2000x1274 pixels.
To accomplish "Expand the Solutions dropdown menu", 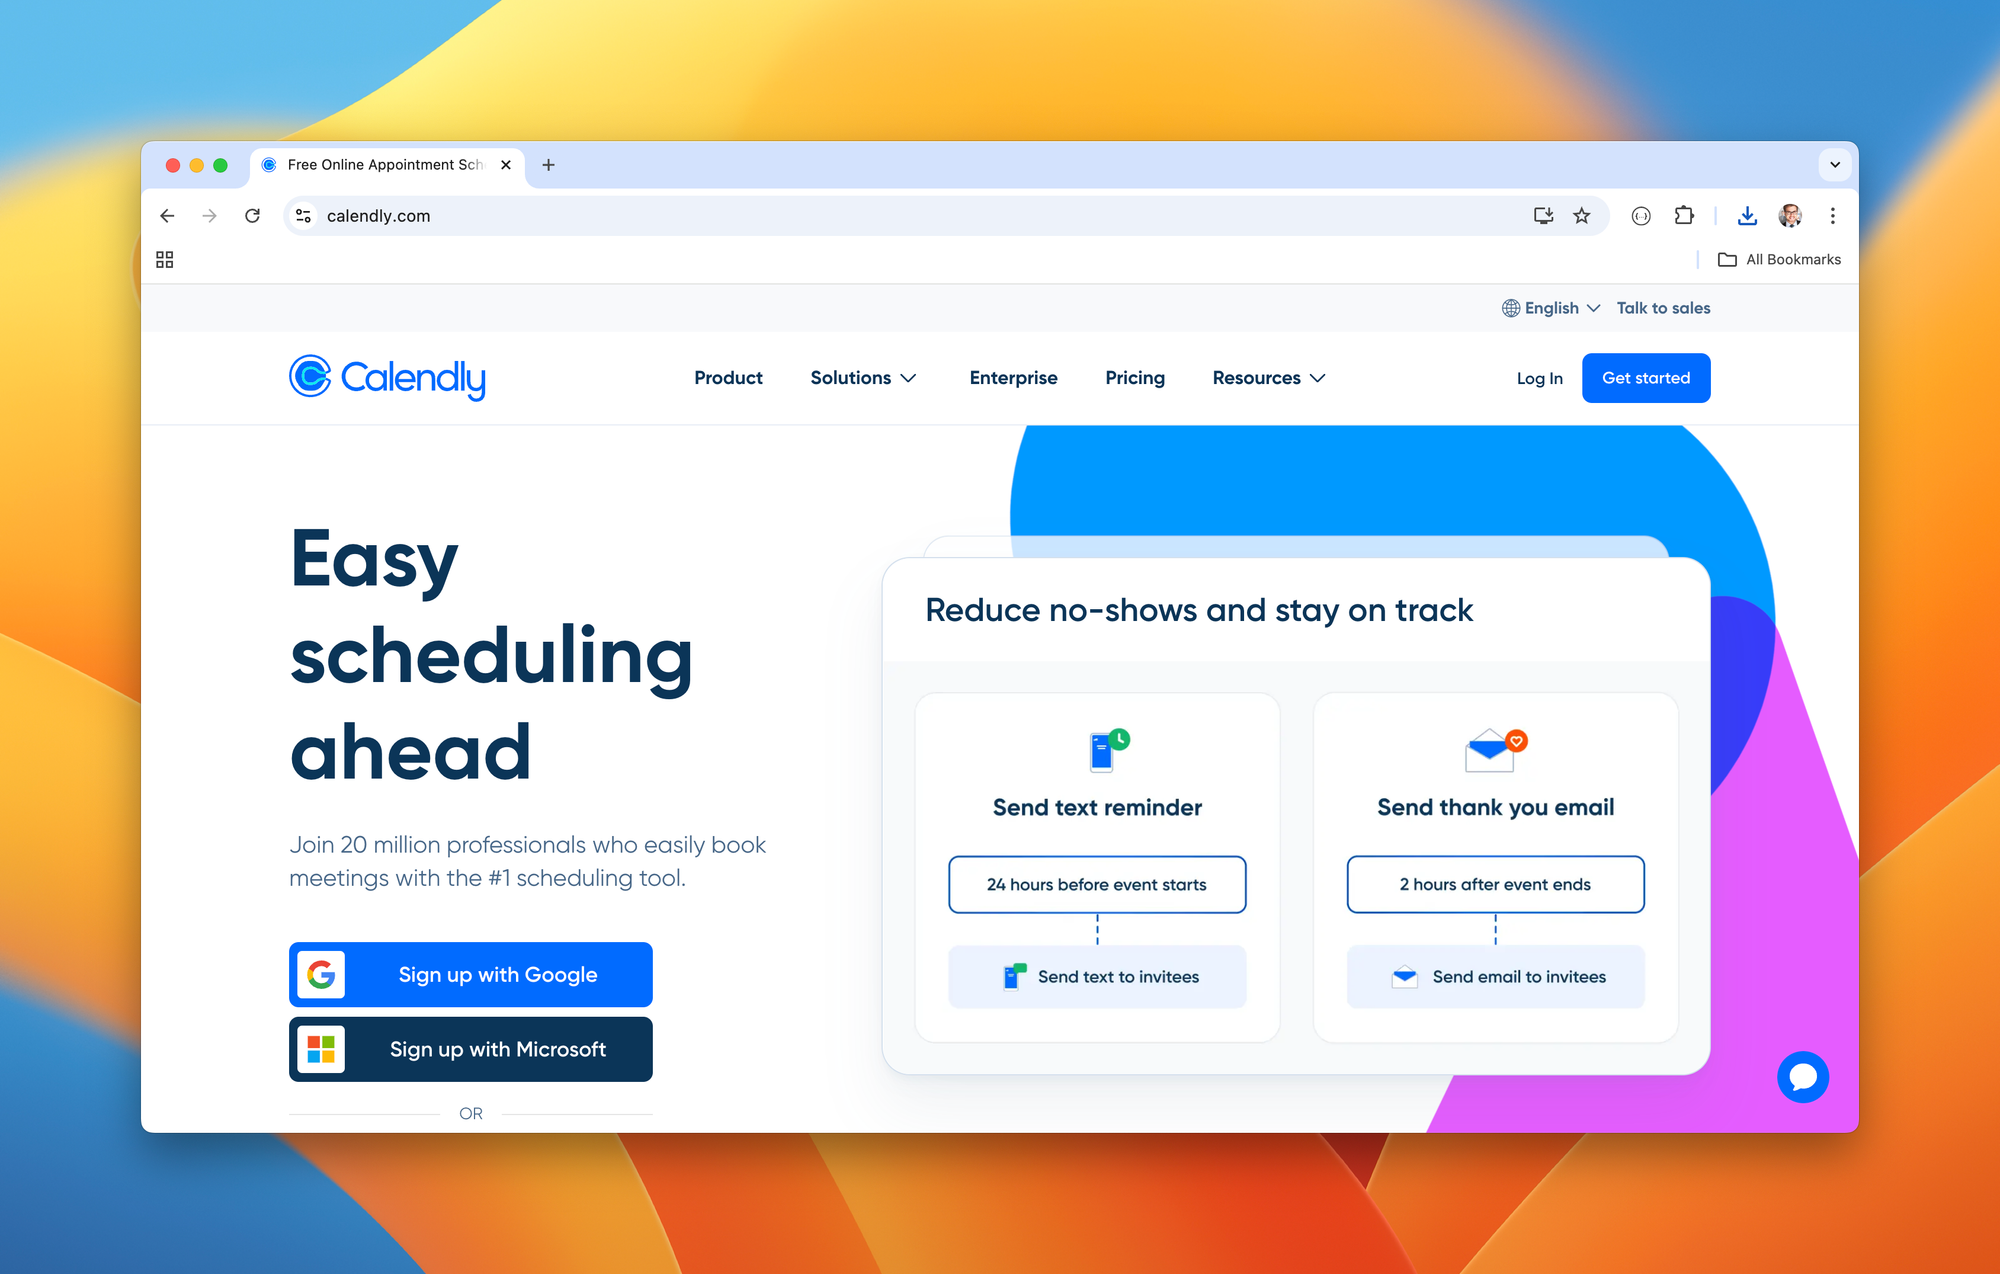I will 860,378.
